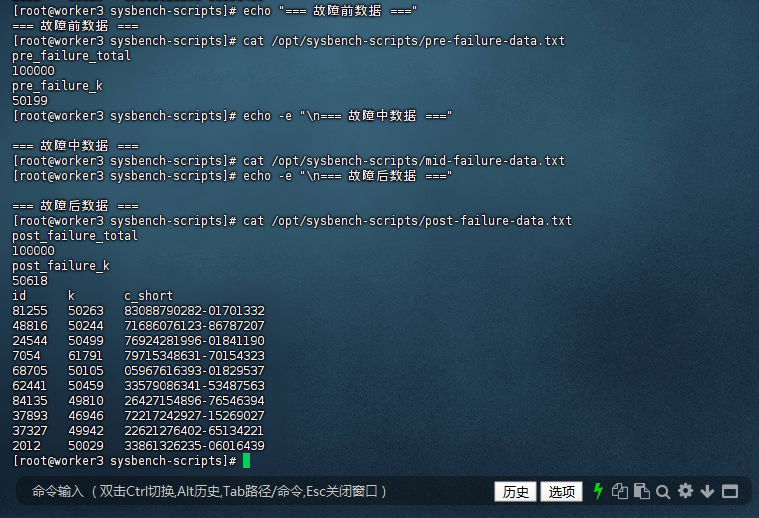The image size is (759, 518).
Task: Click k value 50499
Action: coord(86,341)
